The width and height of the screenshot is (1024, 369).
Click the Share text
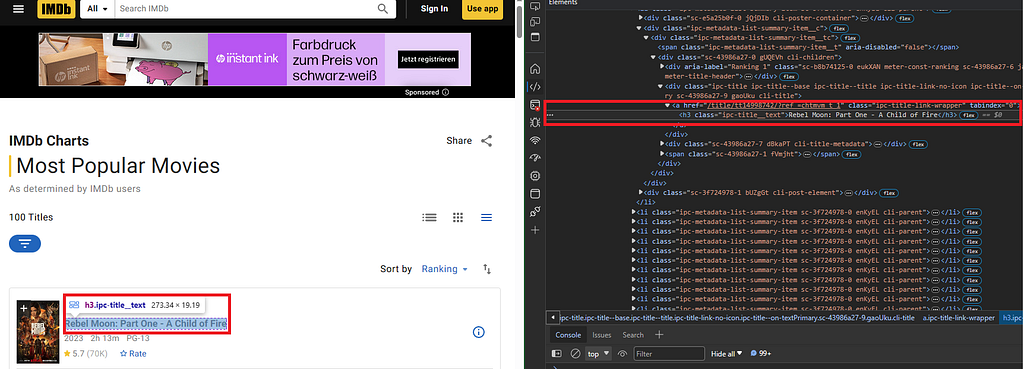pos(459,140)
